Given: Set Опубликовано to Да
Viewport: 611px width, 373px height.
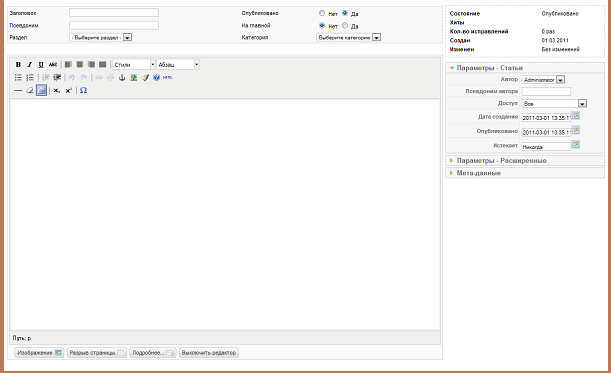Looking at the screenshot, I should (x=345, y=13).
